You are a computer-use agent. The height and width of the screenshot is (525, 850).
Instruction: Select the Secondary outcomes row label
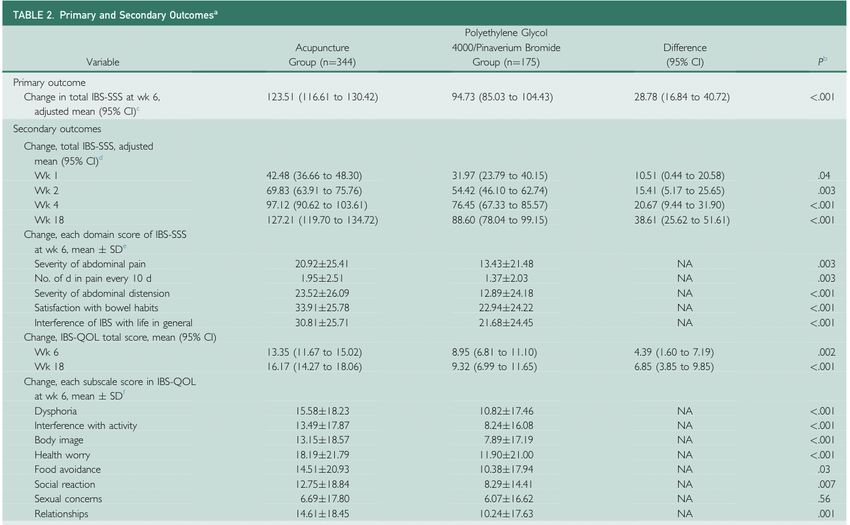tap(57, 129)
